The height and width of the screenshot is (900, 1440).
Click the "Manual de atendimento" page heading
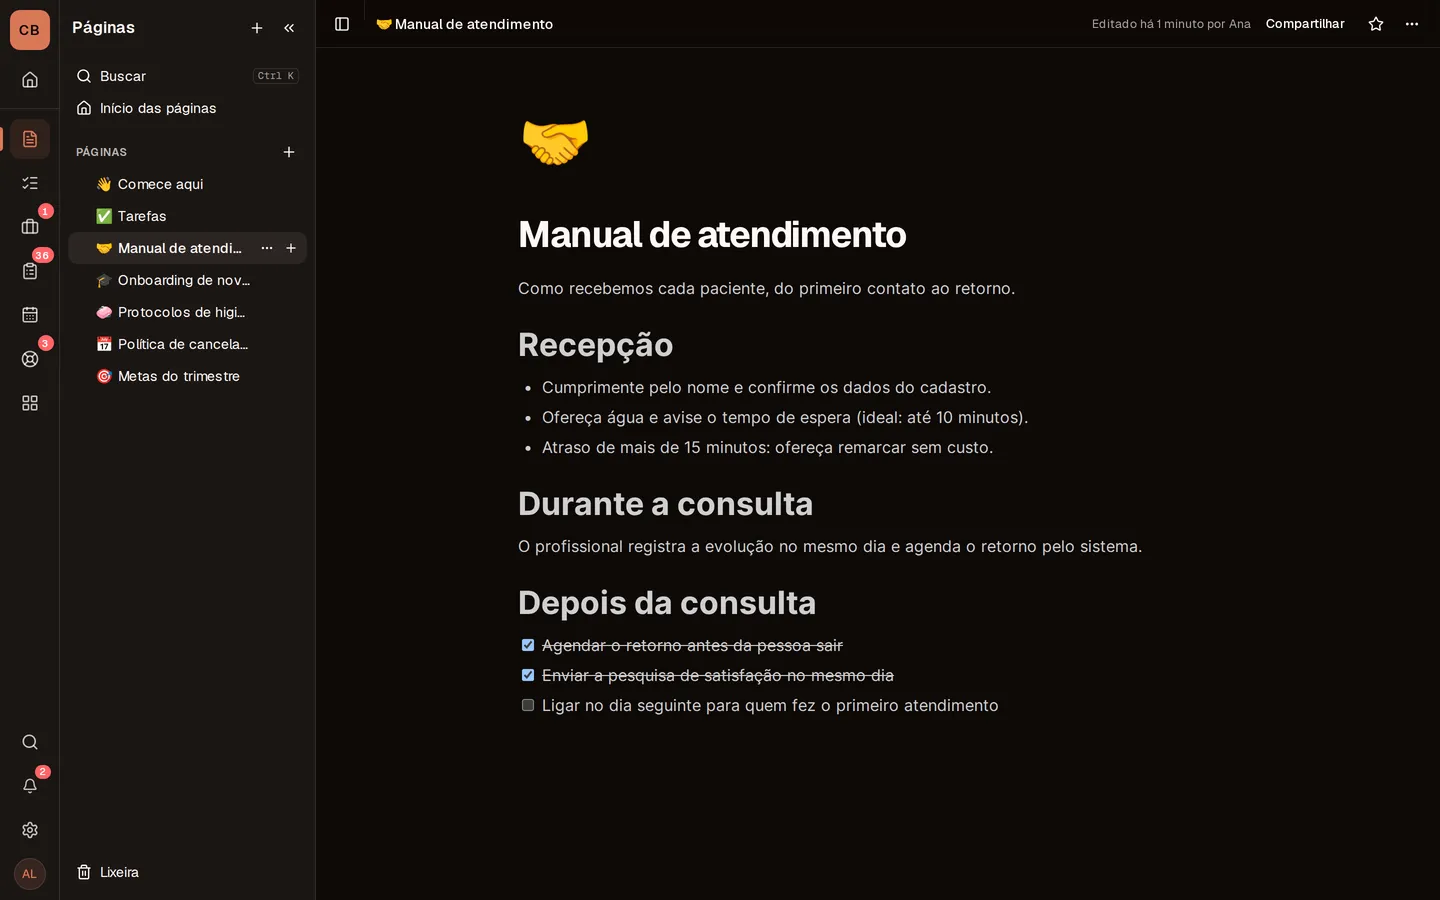click(712, 235)
